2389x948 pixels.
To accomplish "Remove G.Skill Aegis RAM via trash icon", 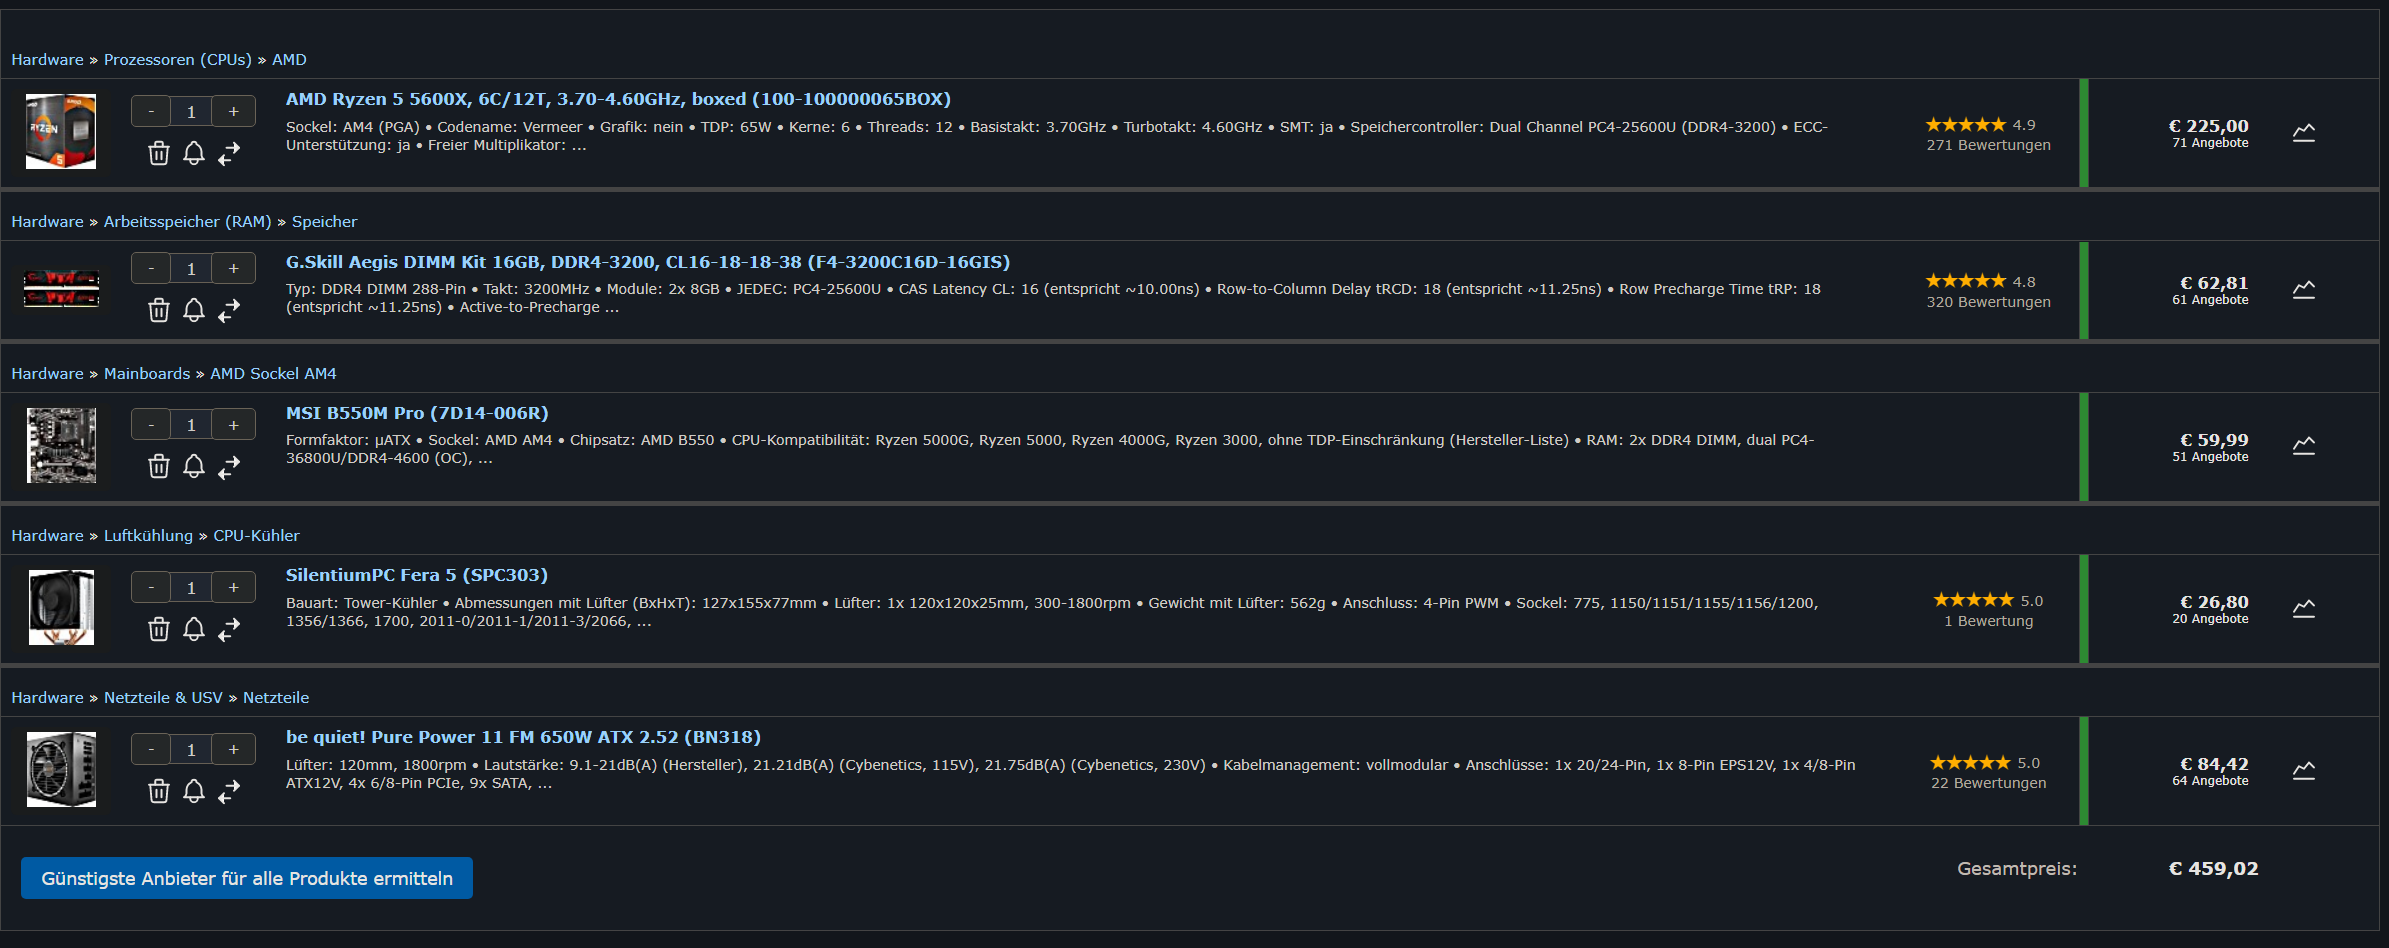I will 159,310.
